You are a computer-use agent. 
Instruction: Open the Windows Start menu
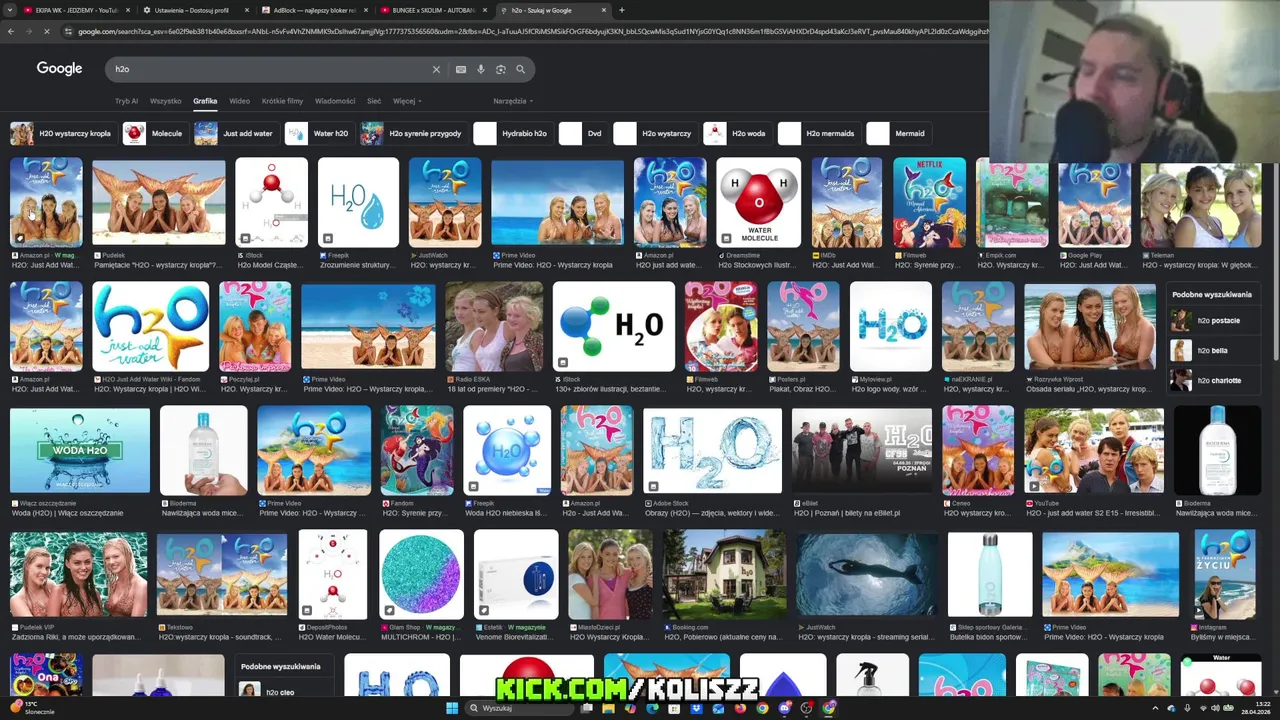pyautogui.click(x=452, y=708)
